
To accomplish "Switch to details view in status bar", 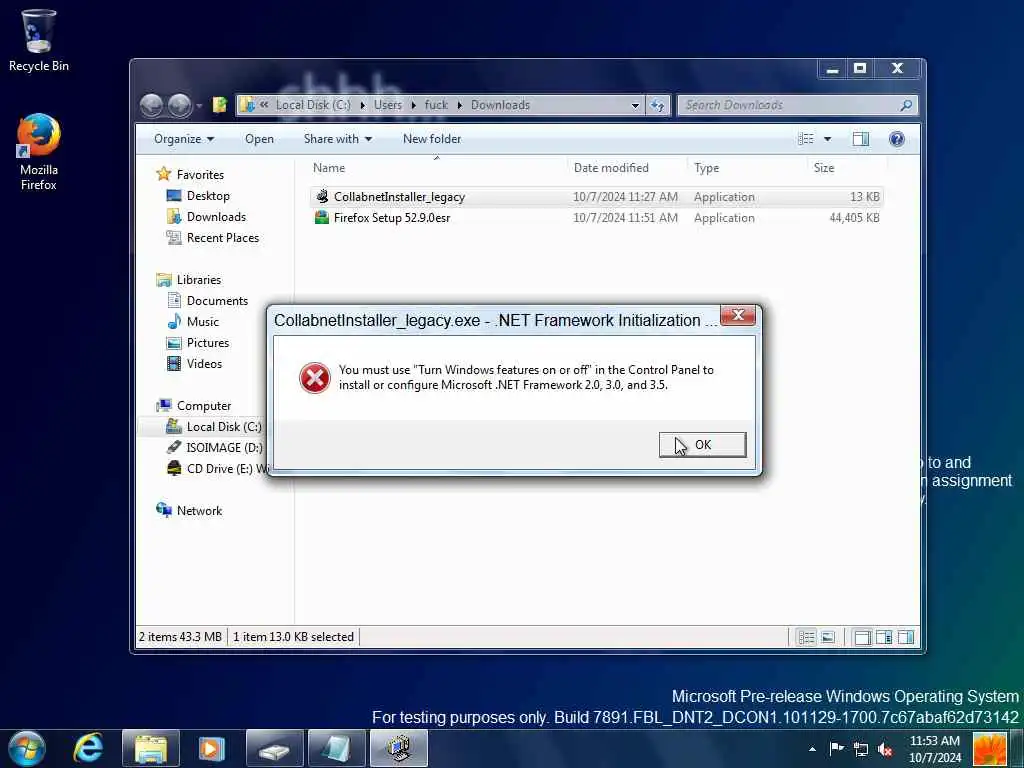I will pos(807,637).
